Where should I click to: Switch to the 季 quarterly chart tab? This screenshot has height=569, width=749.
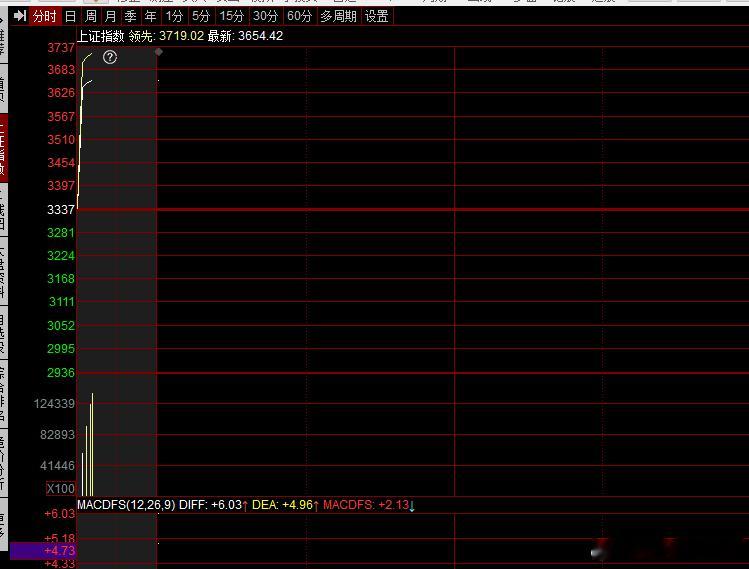click(x=130, y=16)
